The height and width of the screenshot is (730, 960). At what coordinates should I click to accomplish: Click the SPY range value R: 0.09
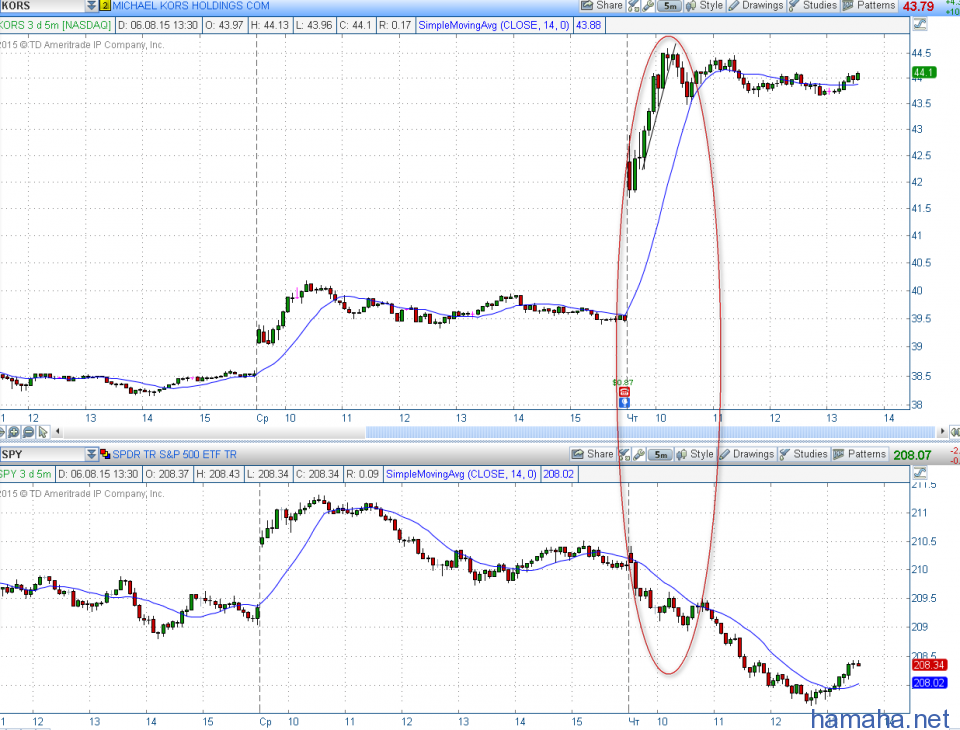pyautogui.click(x=362, y=474)
